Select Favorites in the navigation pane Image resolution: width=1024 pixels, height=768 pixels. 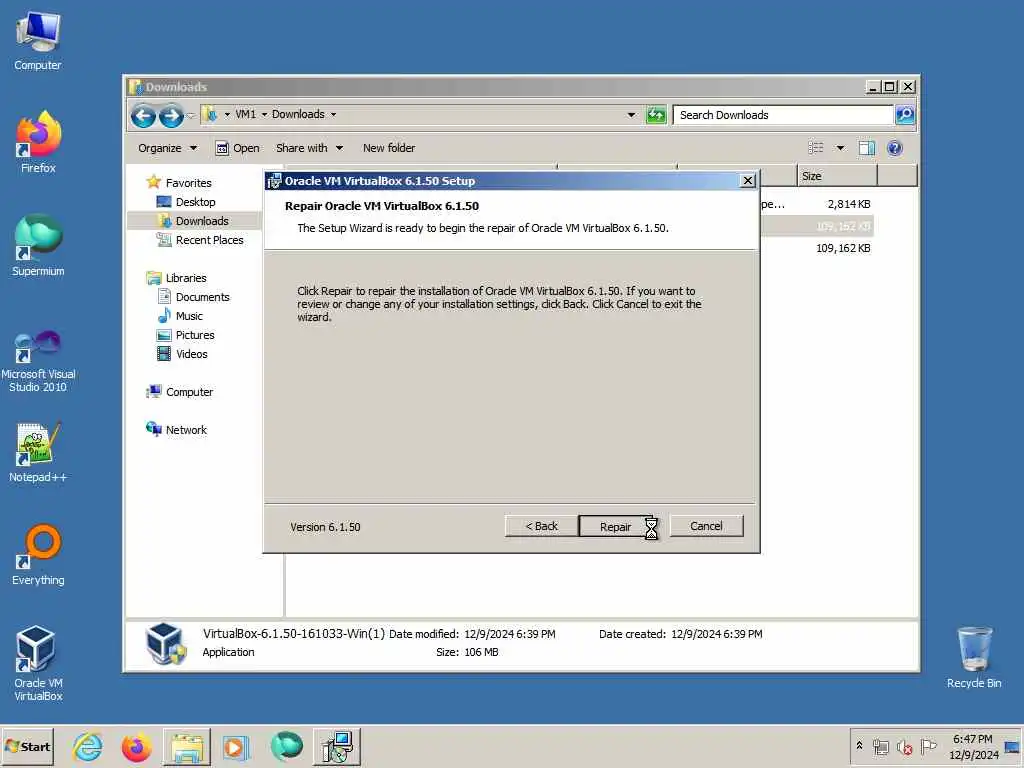[188, 183]
